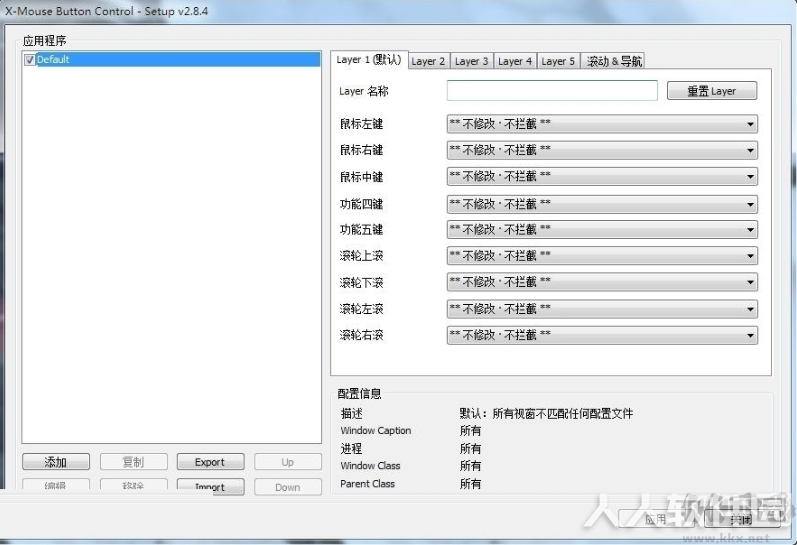Click the Window Class label
This screenshot has width=797, height=545.
click(370, 466)
